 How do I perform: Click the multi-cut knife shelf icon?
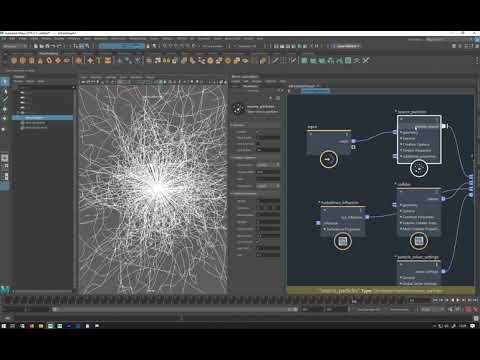tap(275, 60)
